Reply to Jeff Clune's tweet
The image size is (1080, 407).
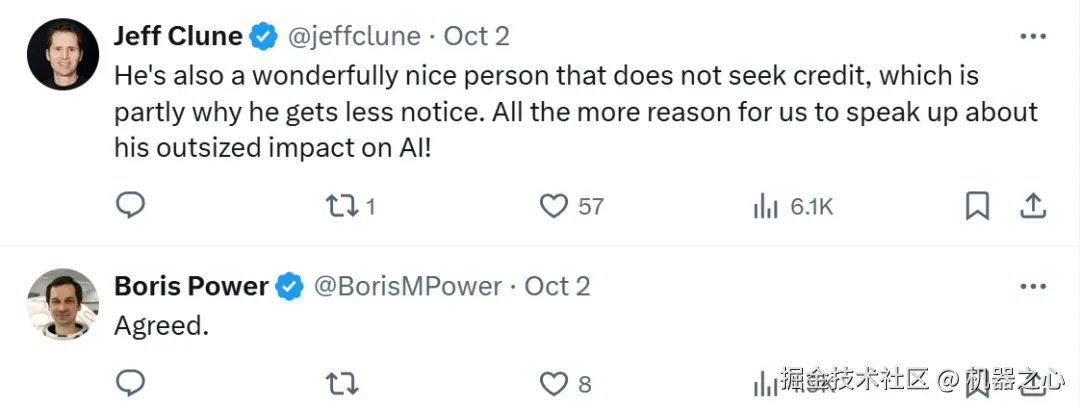point(131,206)
